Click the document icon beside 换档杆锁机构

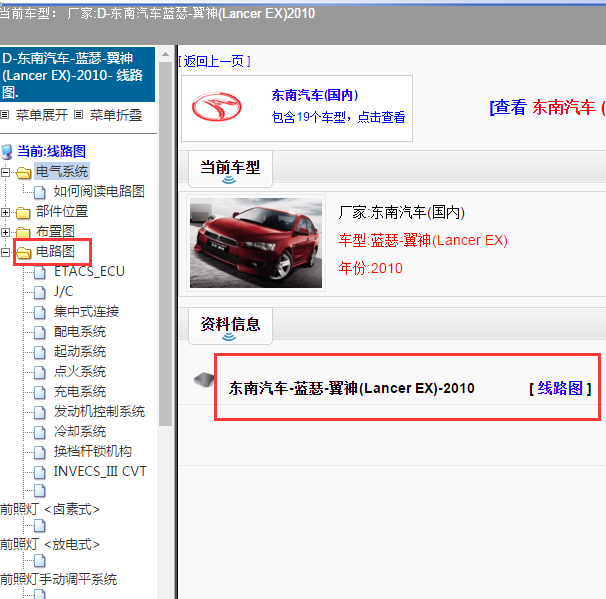(39, 452)
